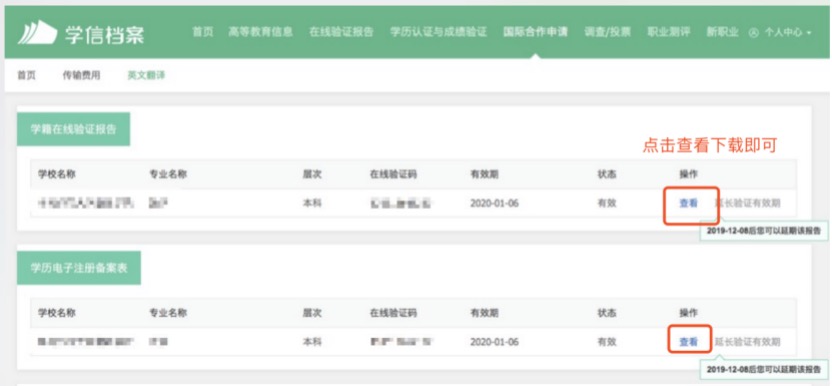The image size is (832, 386).
Task: Click the user avatar icon
Action: (753, 32)
